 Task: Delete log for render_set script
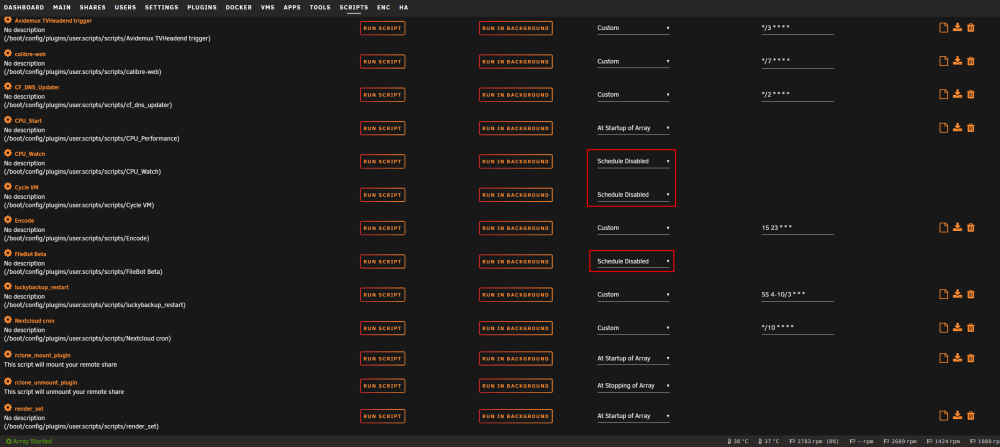point(971,416)
